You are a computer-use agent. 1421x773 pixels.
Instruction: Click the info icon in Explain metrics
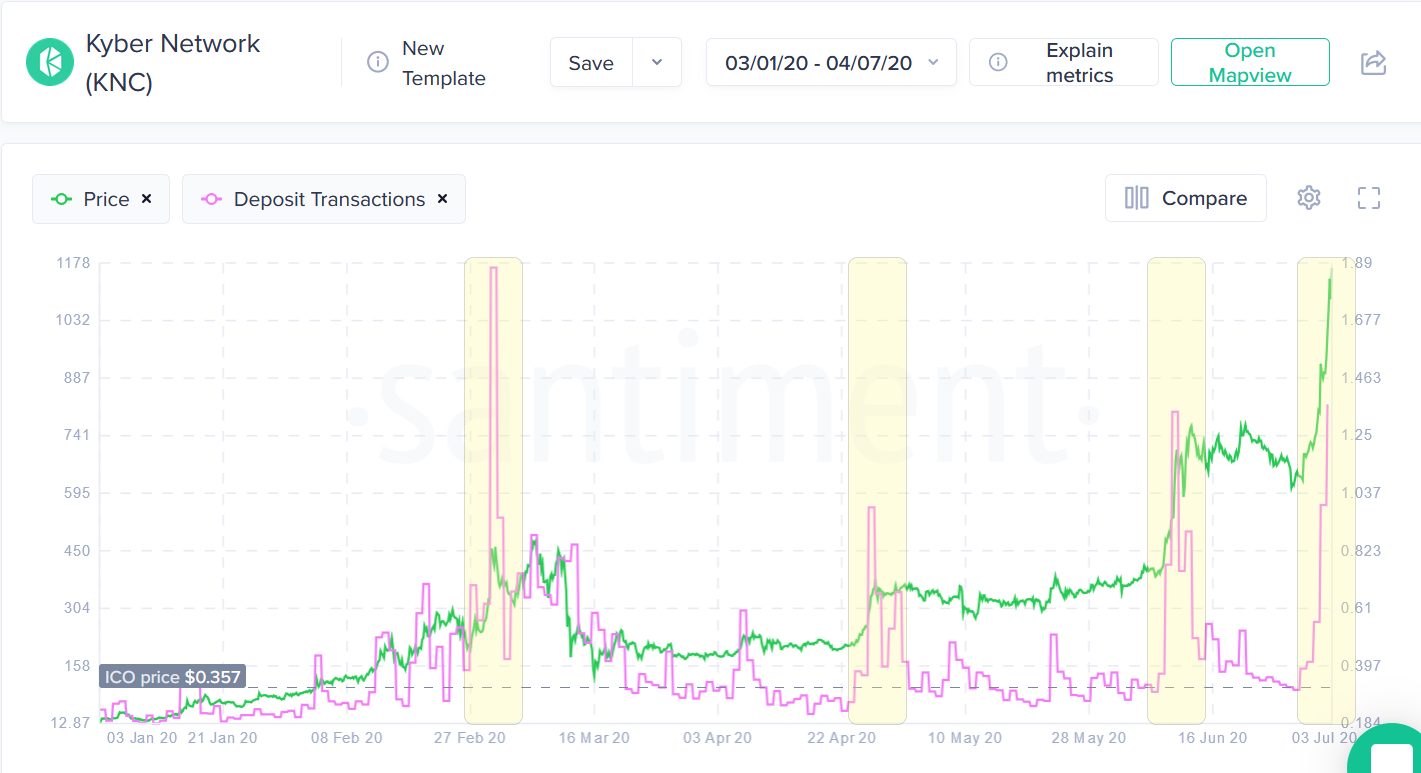click(998, 62)
